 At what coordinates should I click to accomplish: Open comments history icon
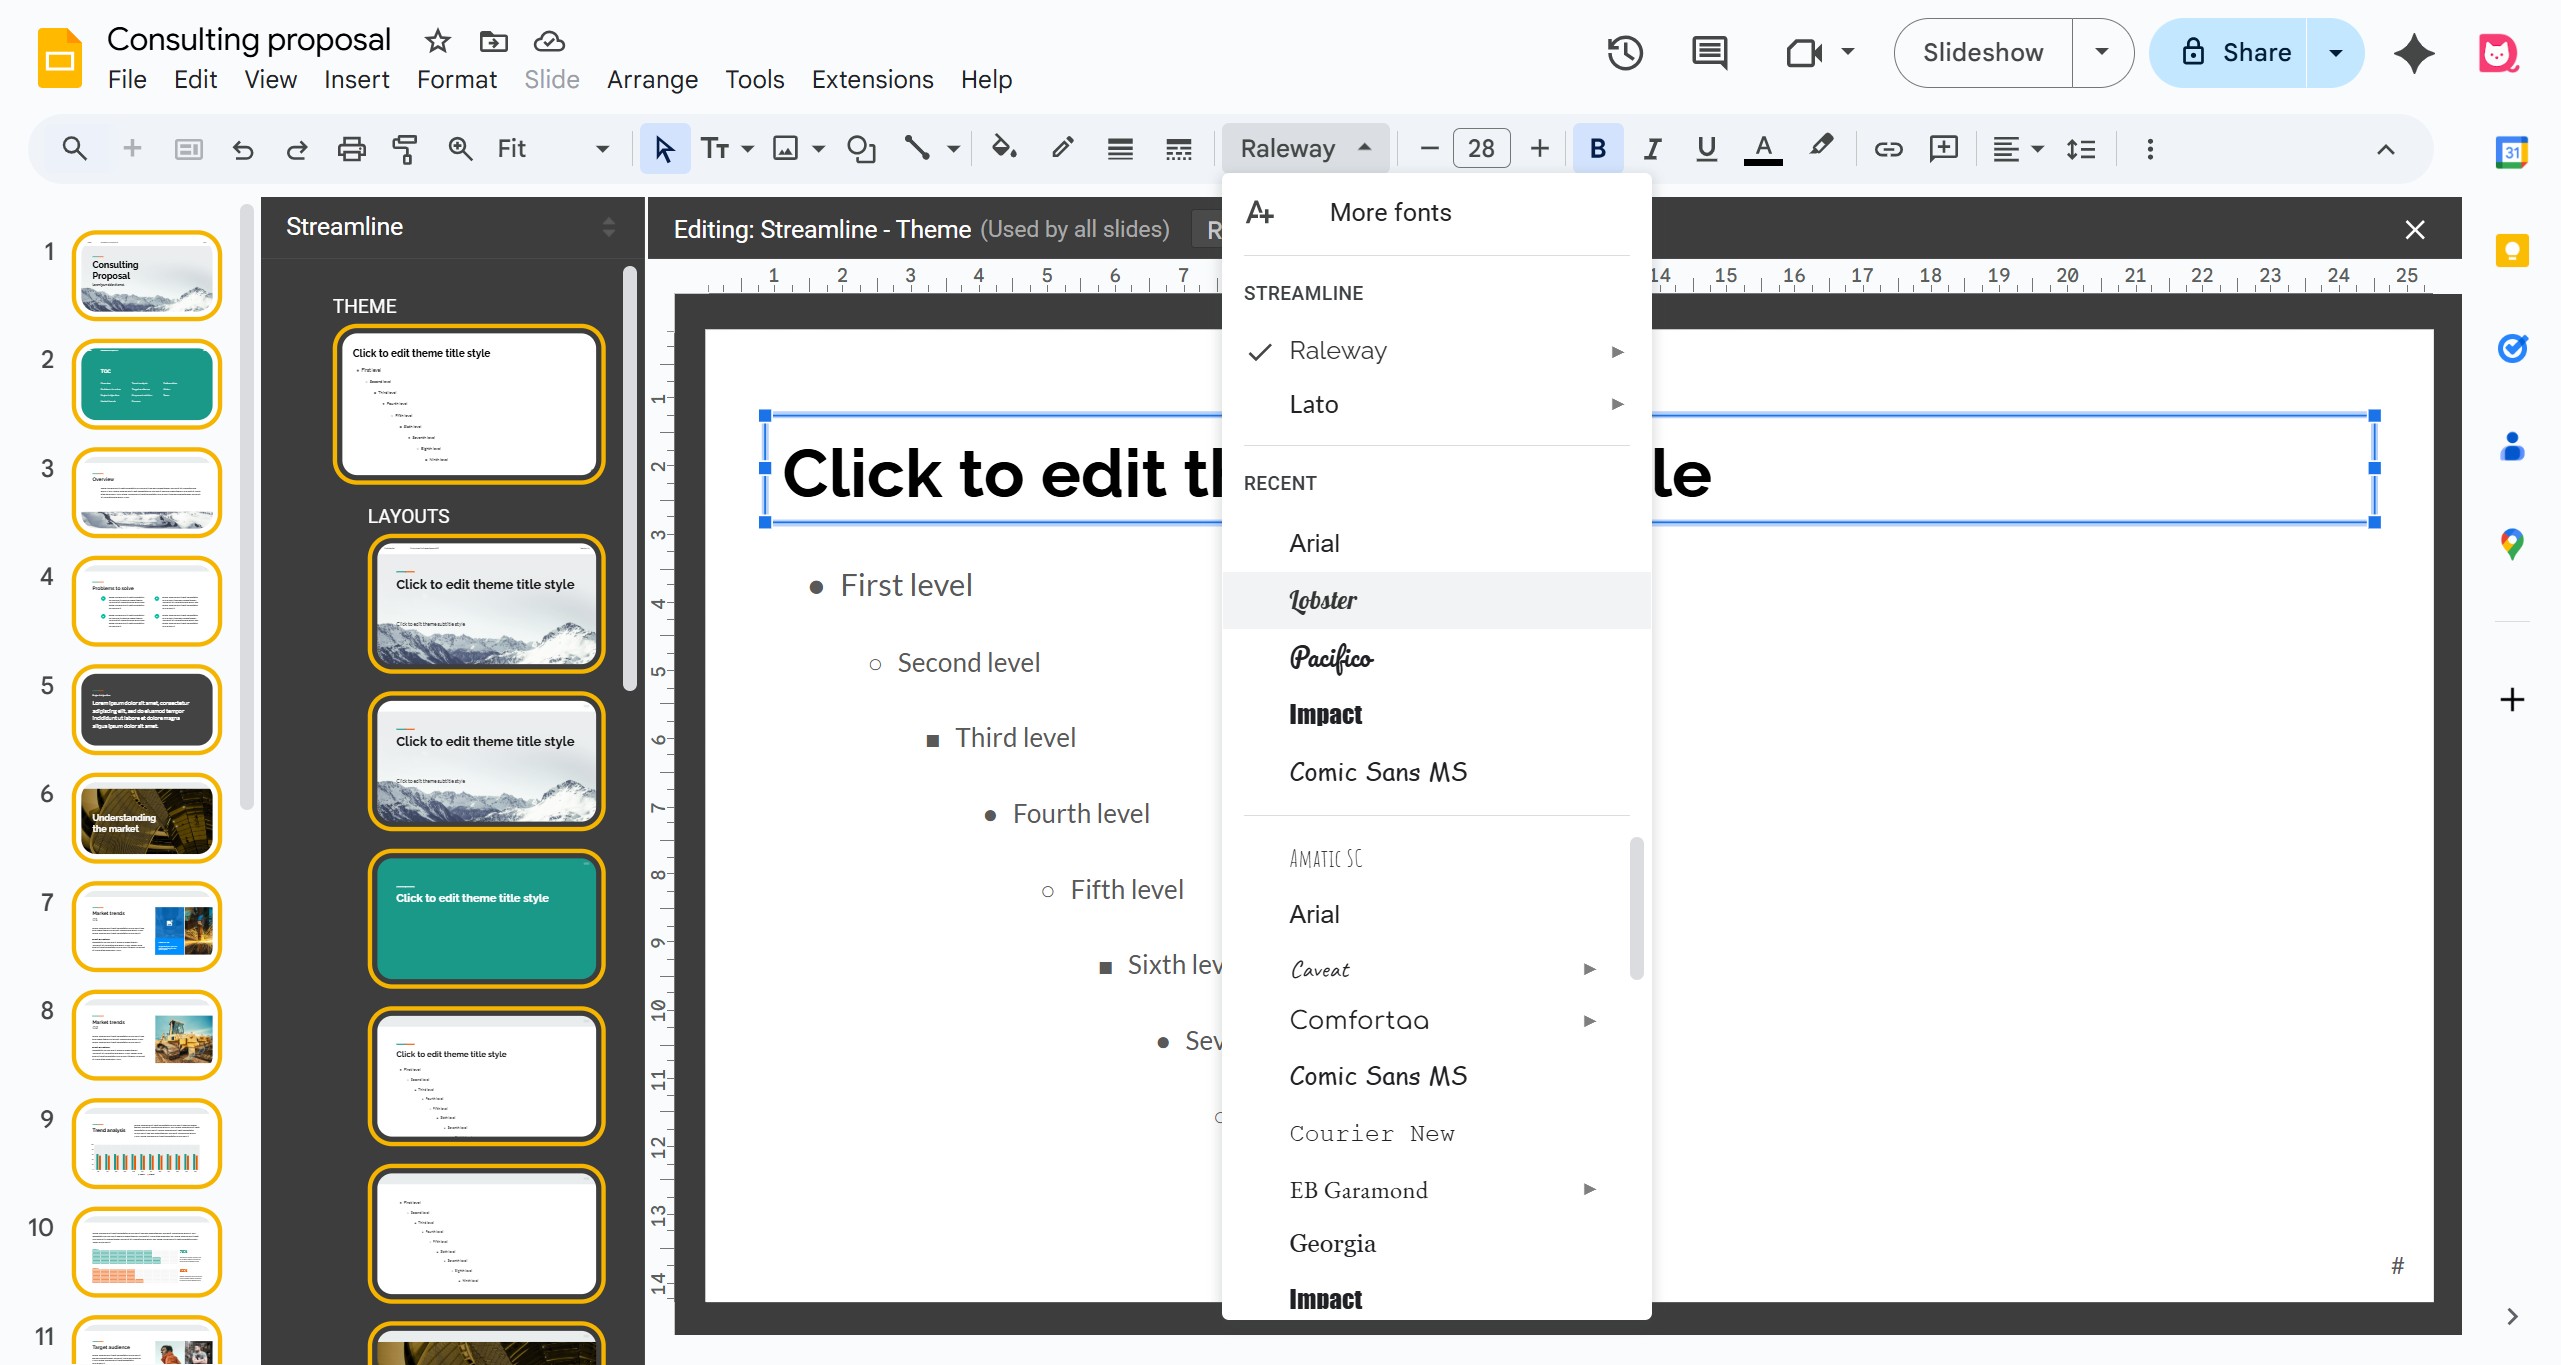tap(1709, 52)
